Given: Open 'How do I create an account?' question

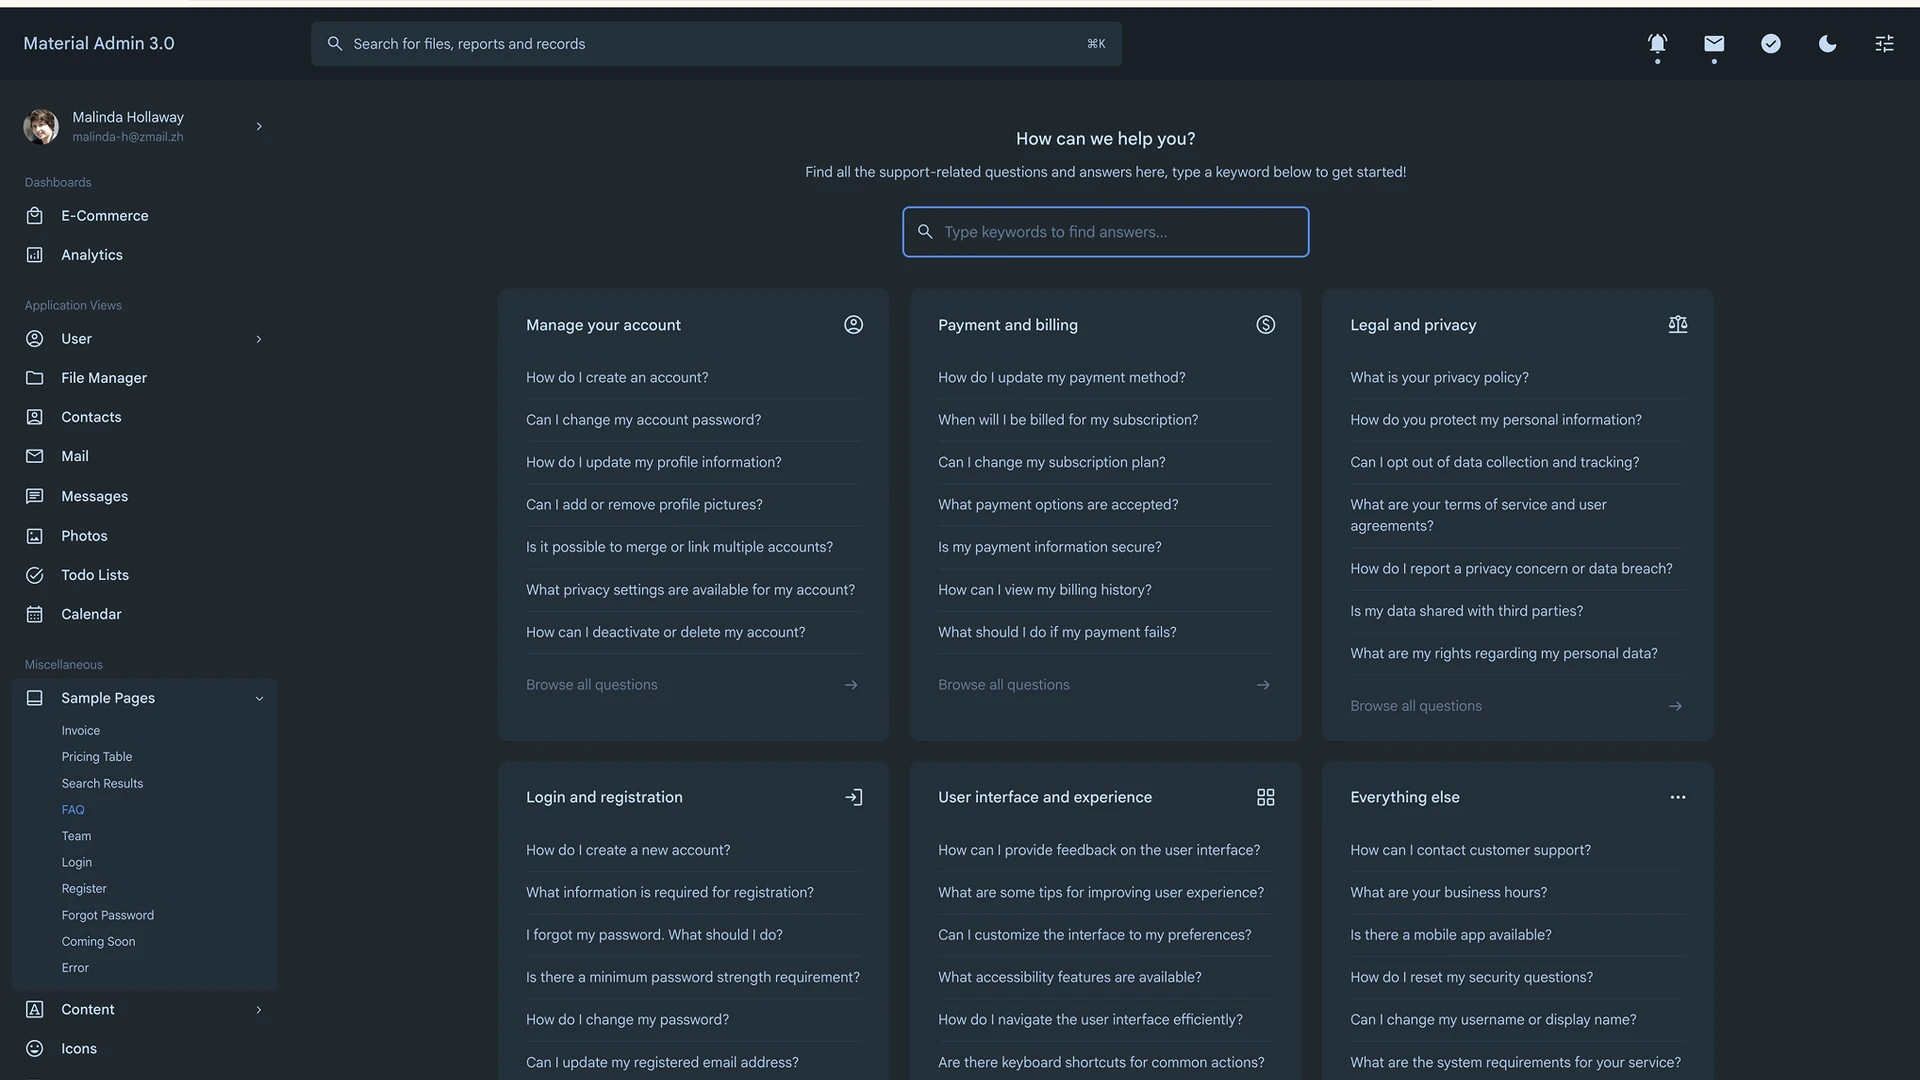Looking at the screenshot, I should coord(617,377).
